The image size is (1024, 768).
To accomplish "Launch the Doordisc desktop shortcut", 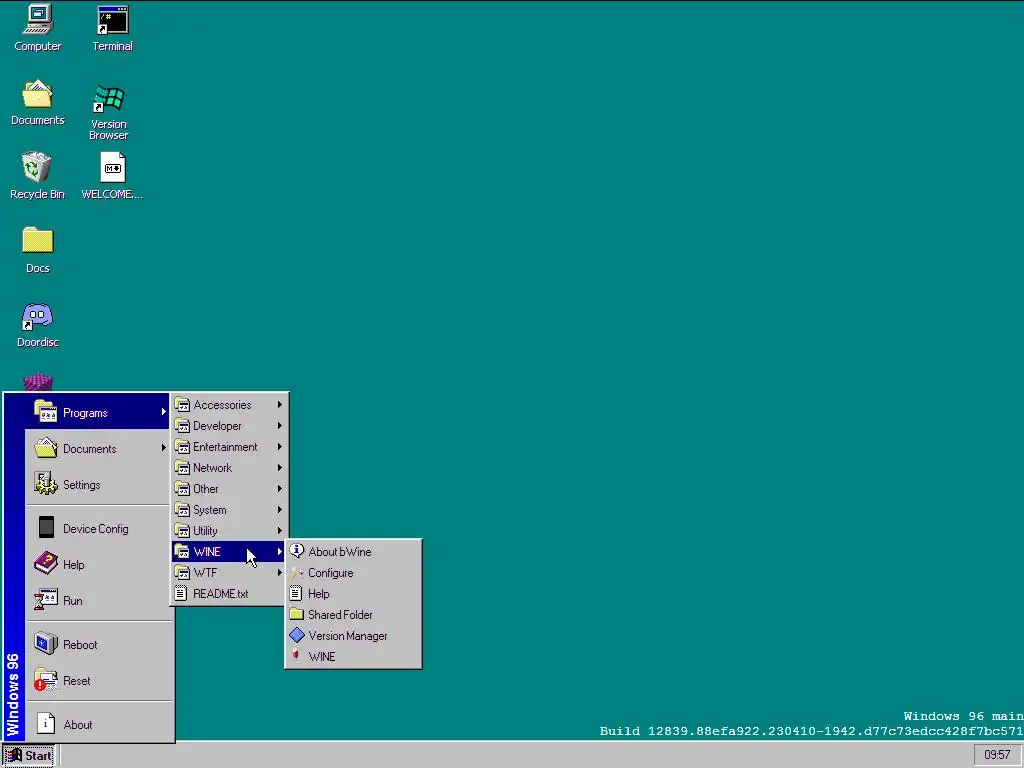I will (x=37, y=324).
